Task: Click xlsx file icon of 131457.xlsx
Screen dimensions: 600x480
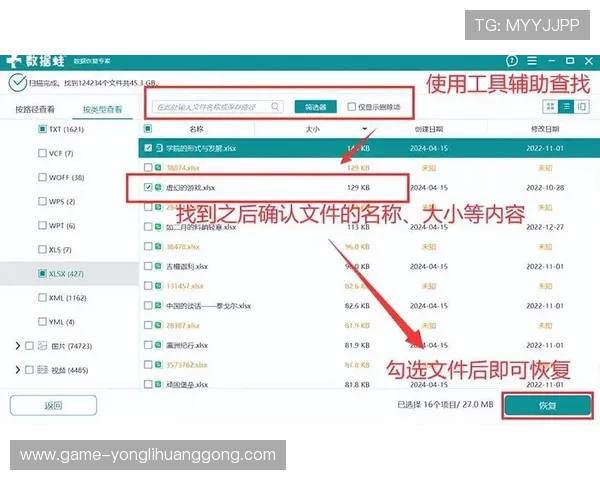Action: click(158, 286)
